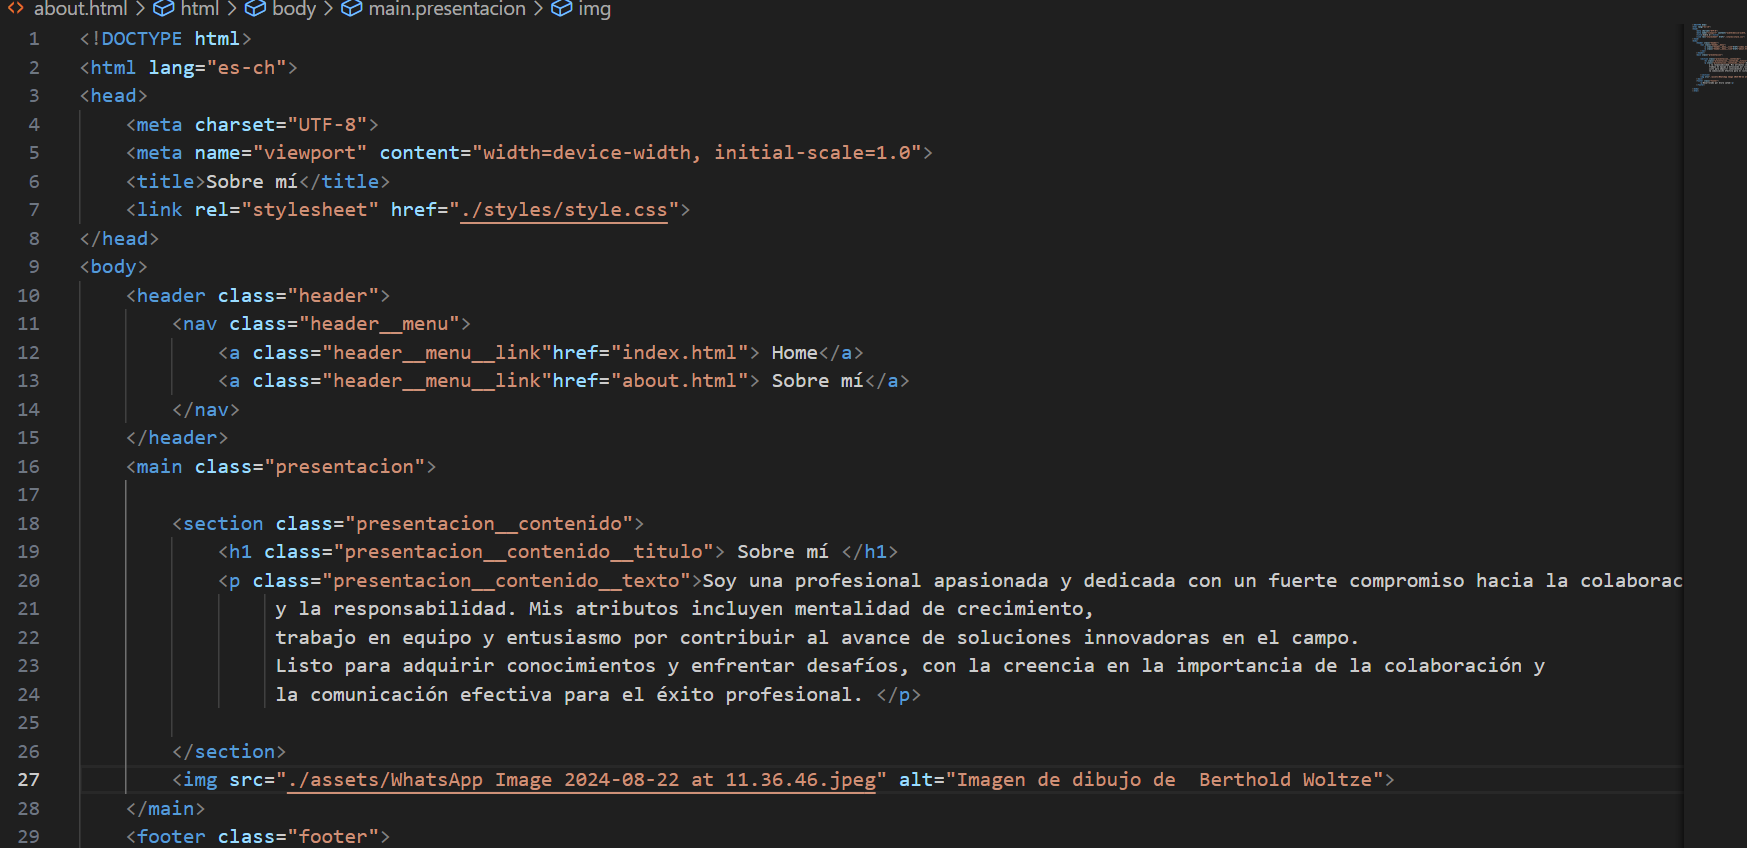Image resolution: width=1747 pixels, height=848 pixels.
Task: Click line number 1 in gutter
Action: point(34,39)
